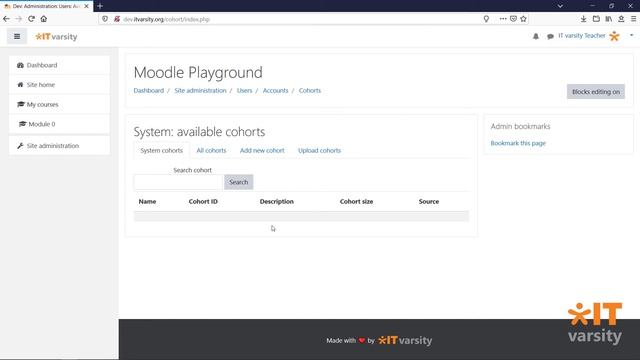This screenshot has height=360, width=640.
Task: Click the Accounts breadcrumb link
Action: pos(276,91)
